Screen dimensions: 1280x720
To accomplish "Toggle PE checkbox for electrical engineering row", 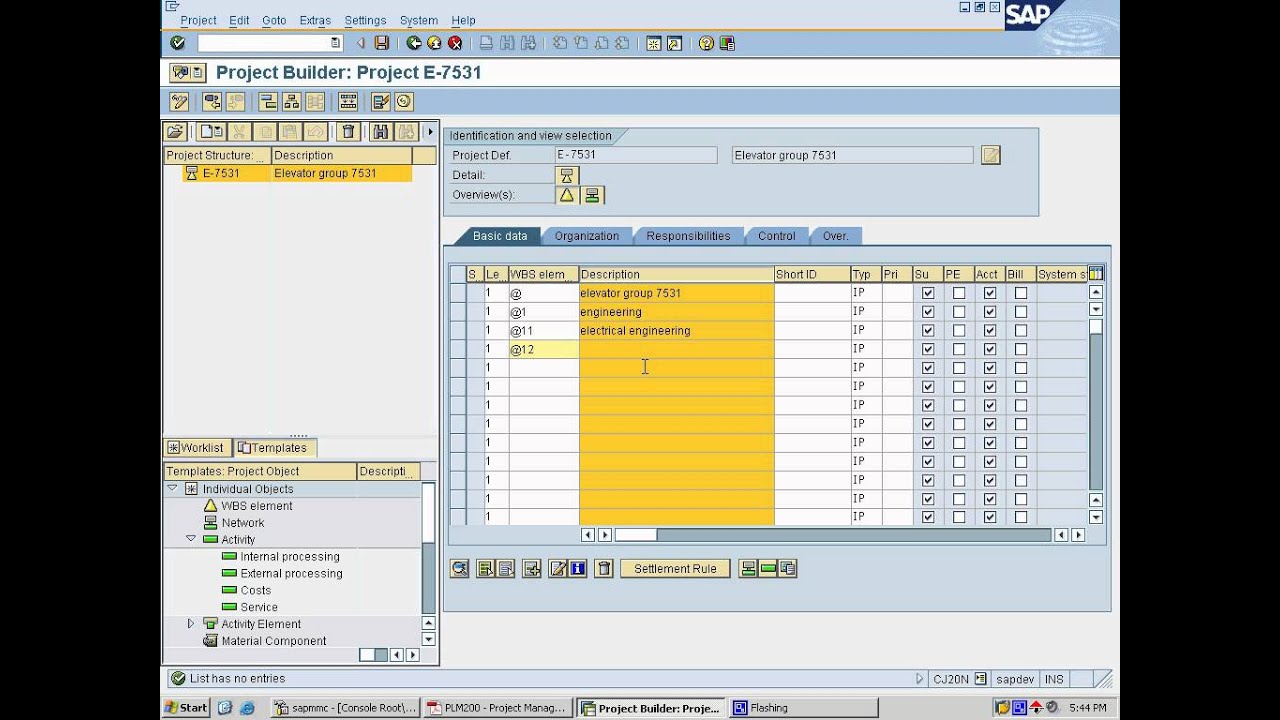I will 959,331.
